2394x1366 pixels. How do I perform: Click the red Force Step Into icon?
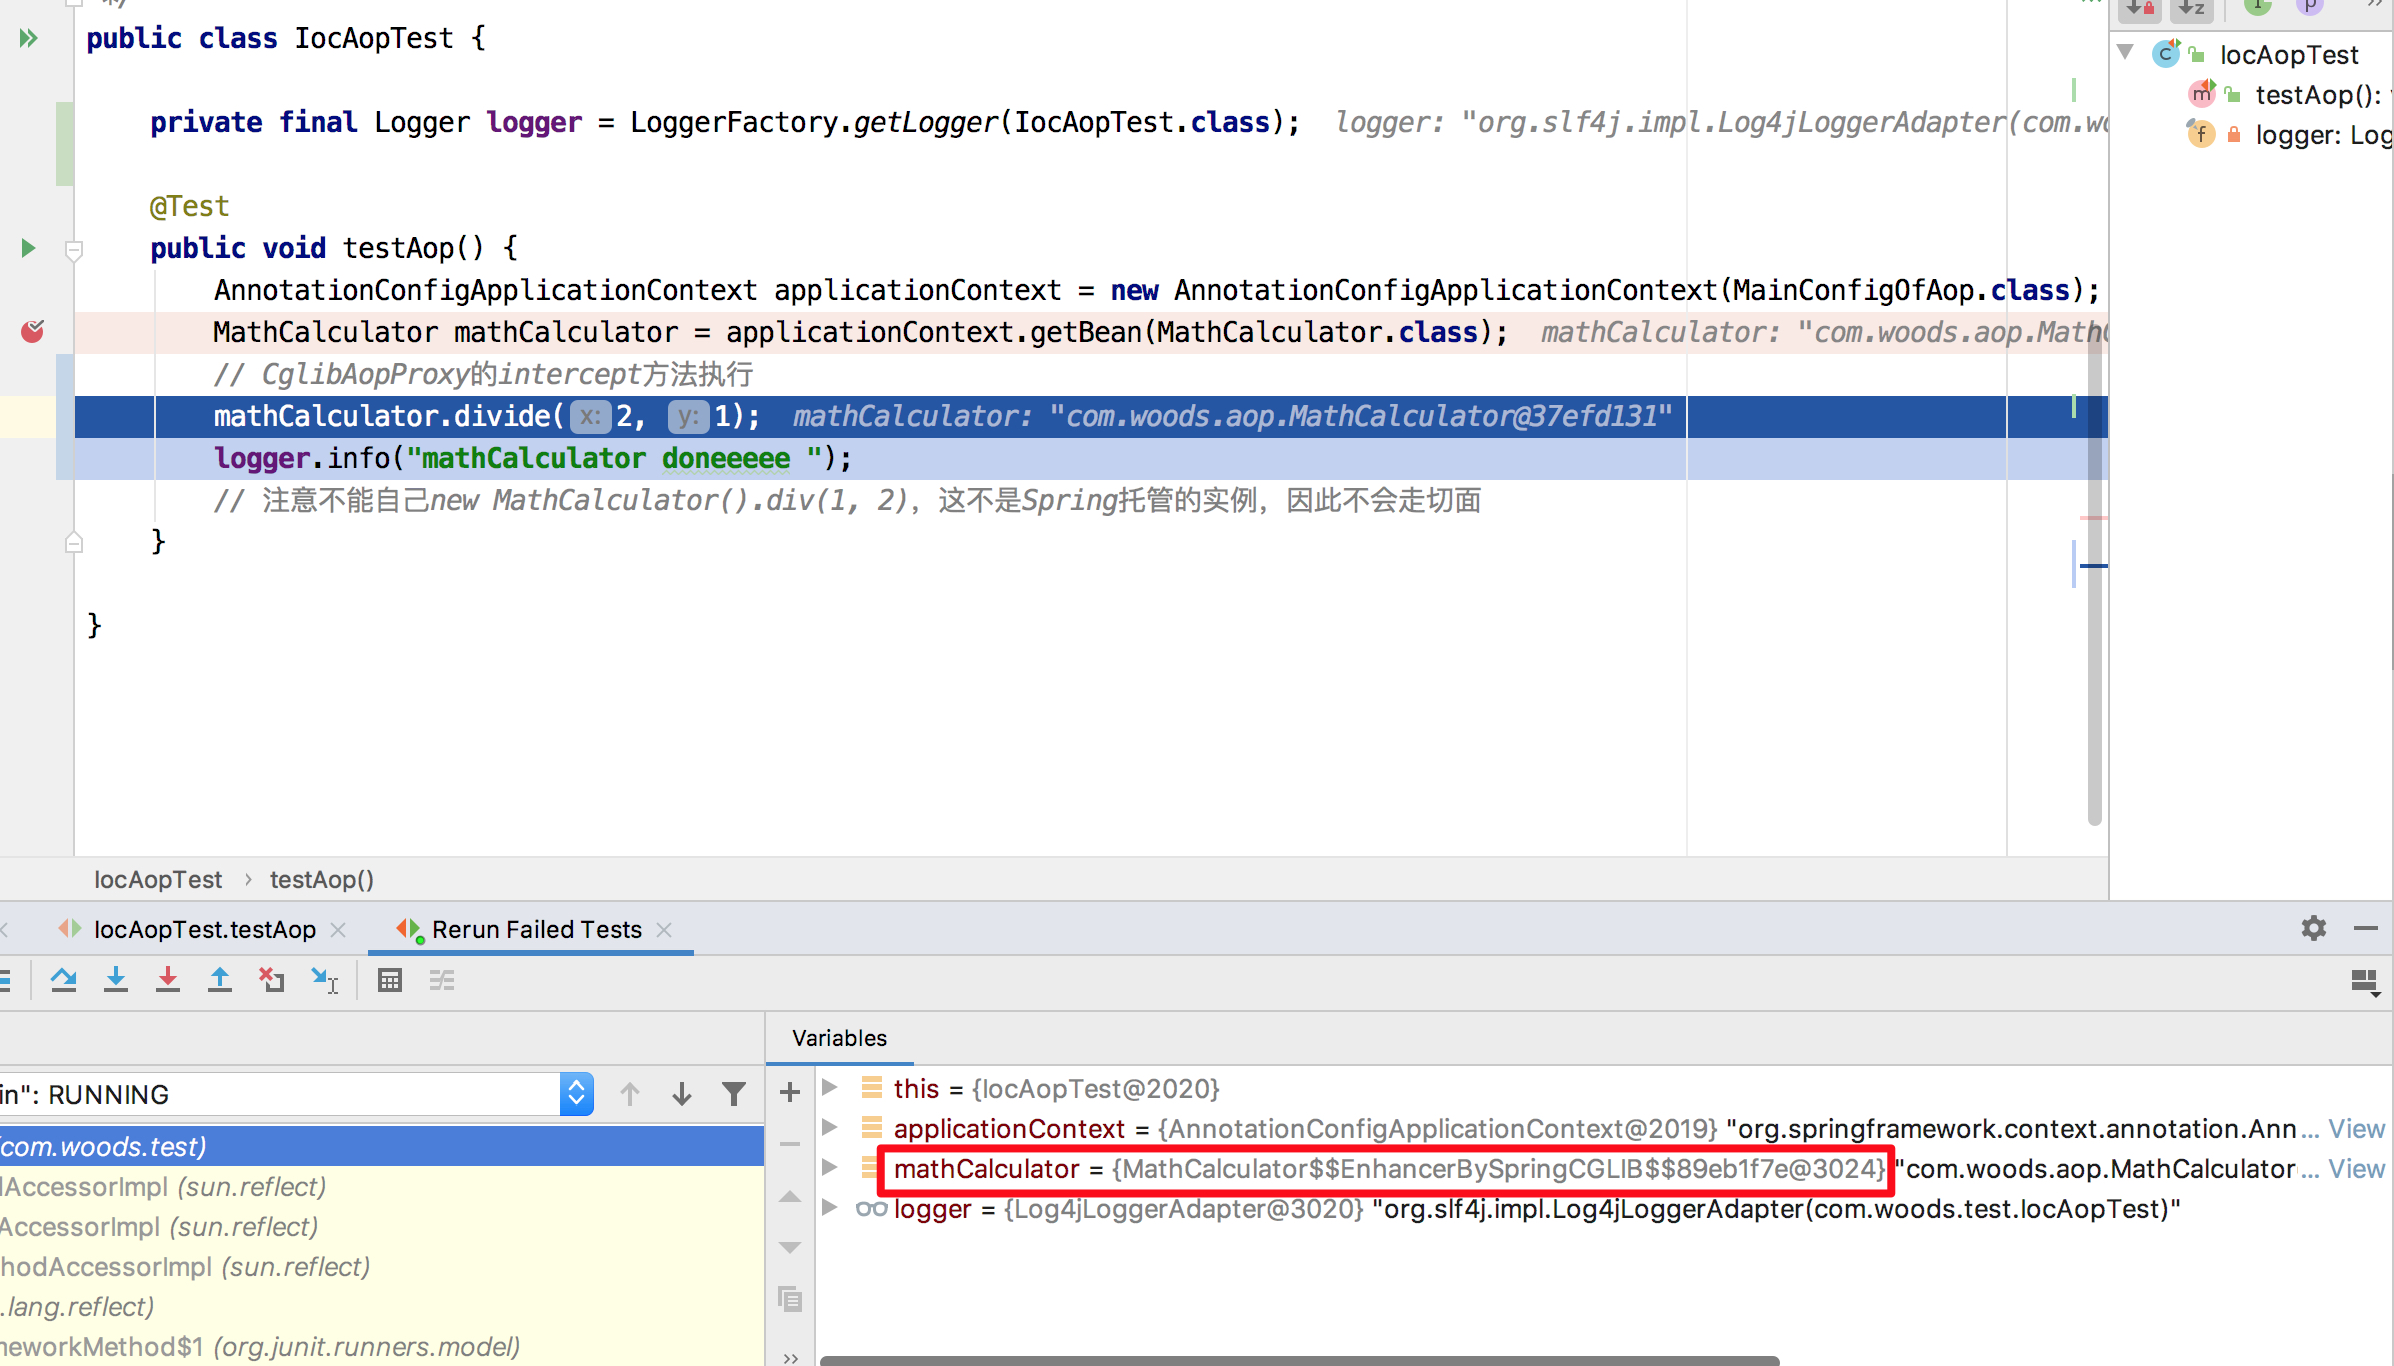click(x=168, y=980)
